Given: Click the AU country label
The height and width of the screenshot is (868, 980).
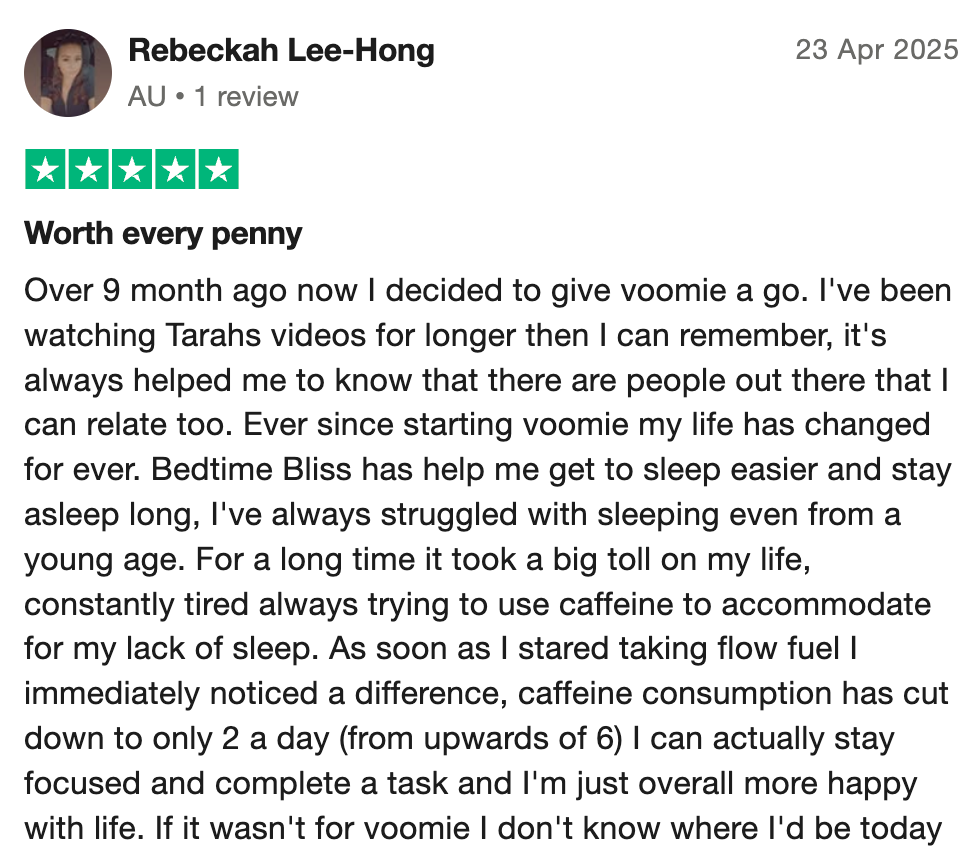Looking at the screenshot, I should pos(146,97).
